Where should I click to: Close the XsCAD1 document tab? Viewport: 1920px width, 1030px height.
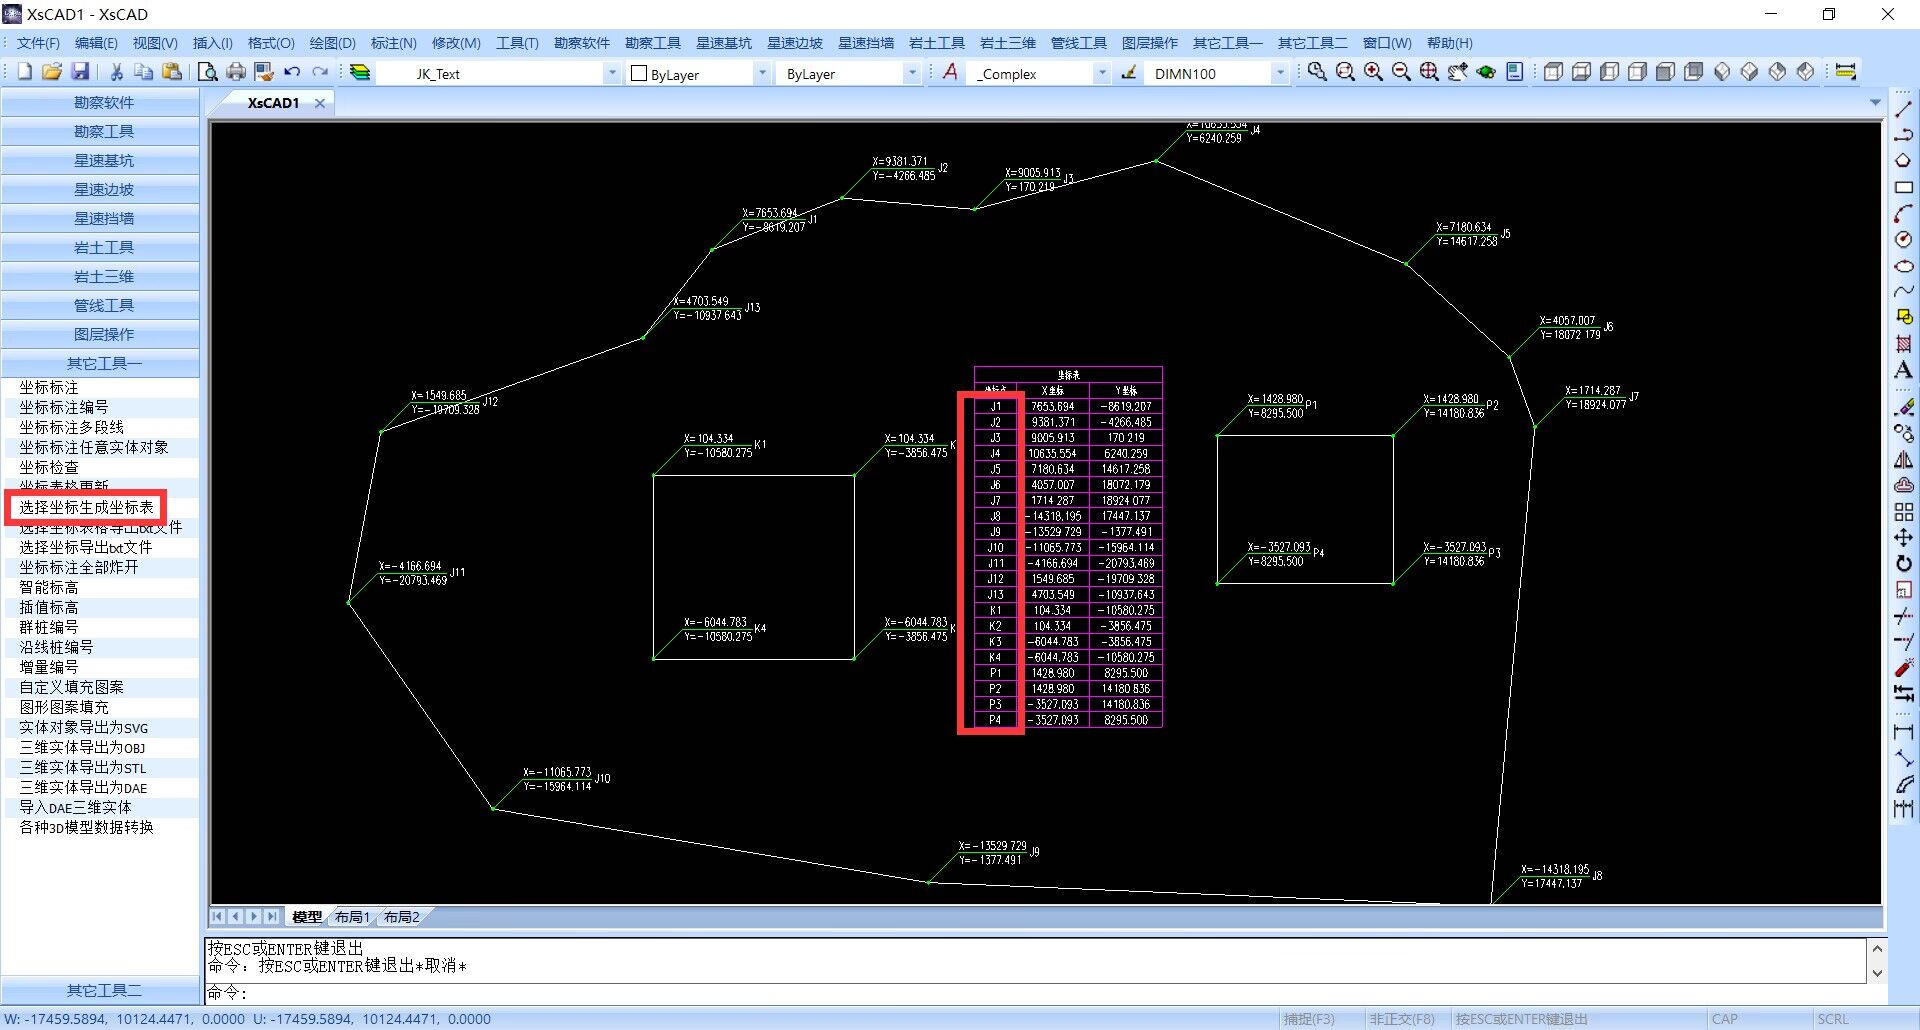pos(320,103)
